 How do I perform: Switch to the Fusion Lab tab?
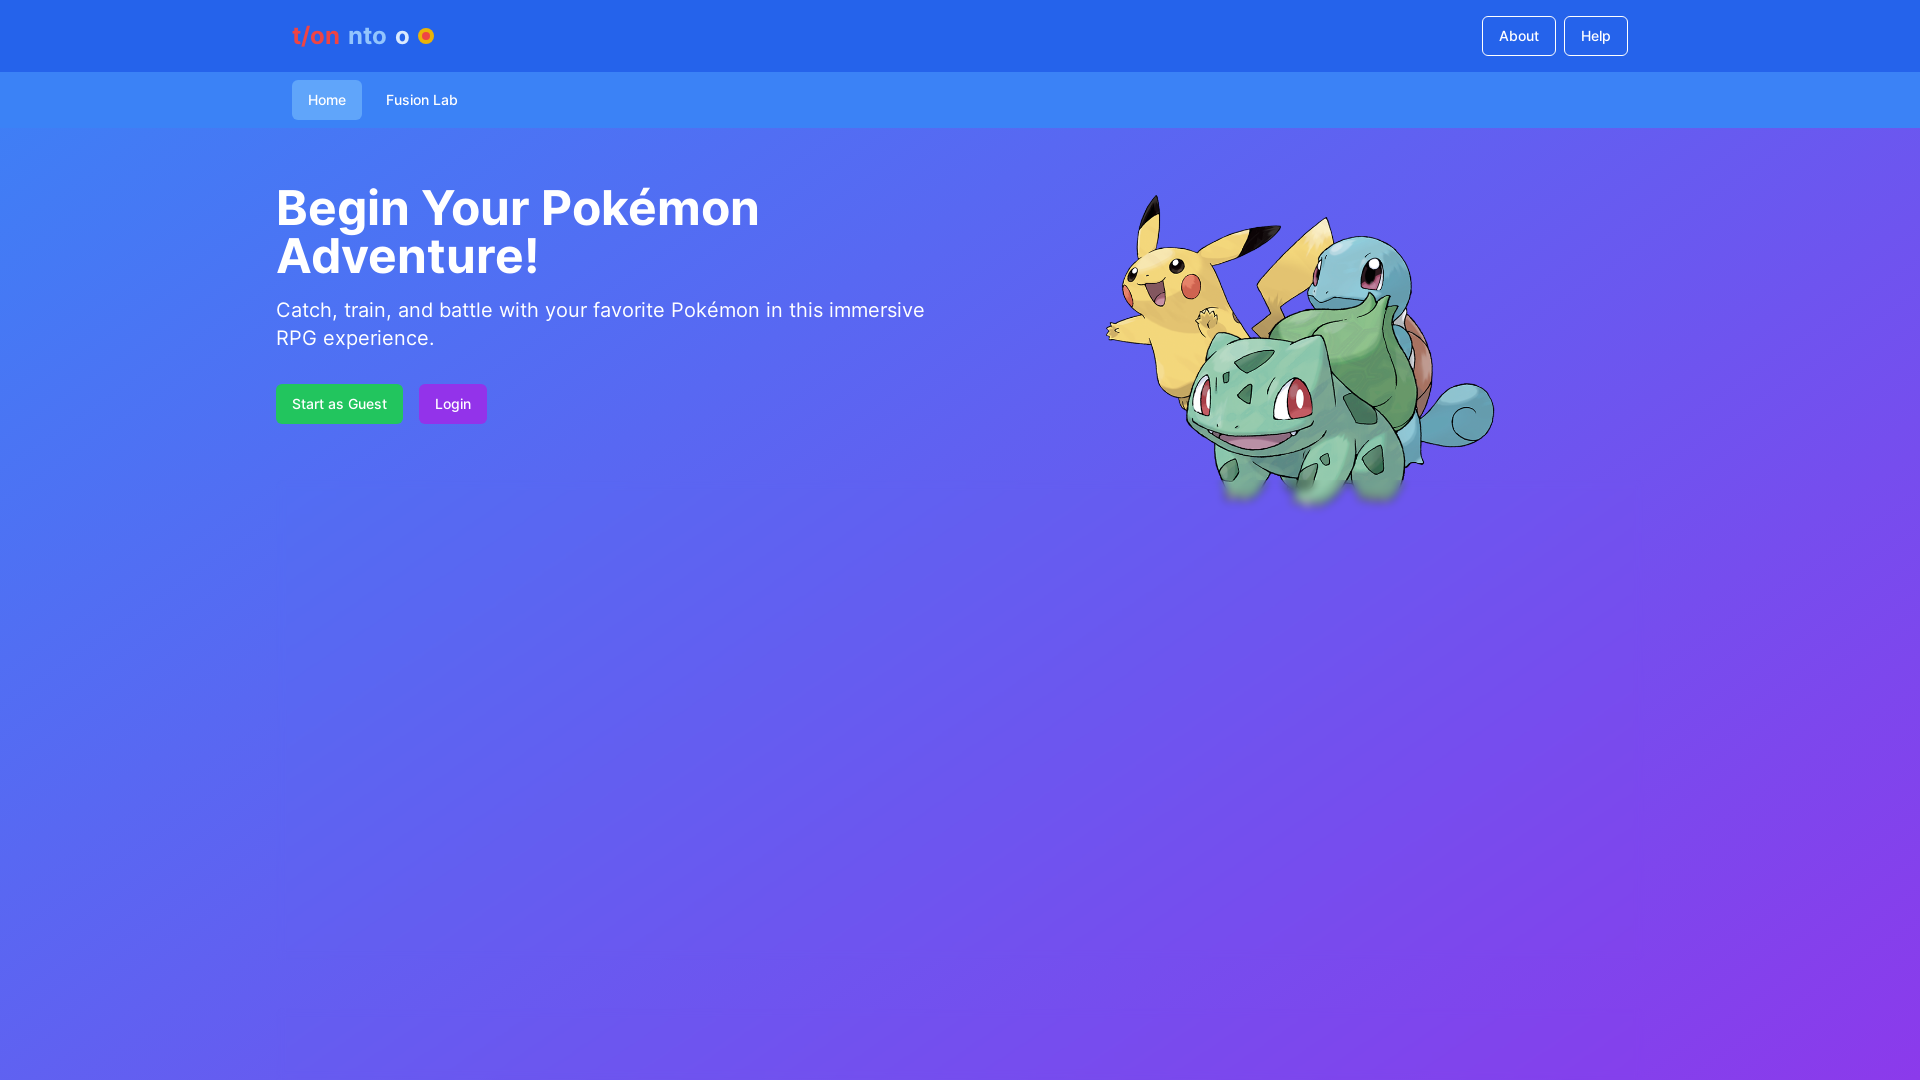click(421, 100)
